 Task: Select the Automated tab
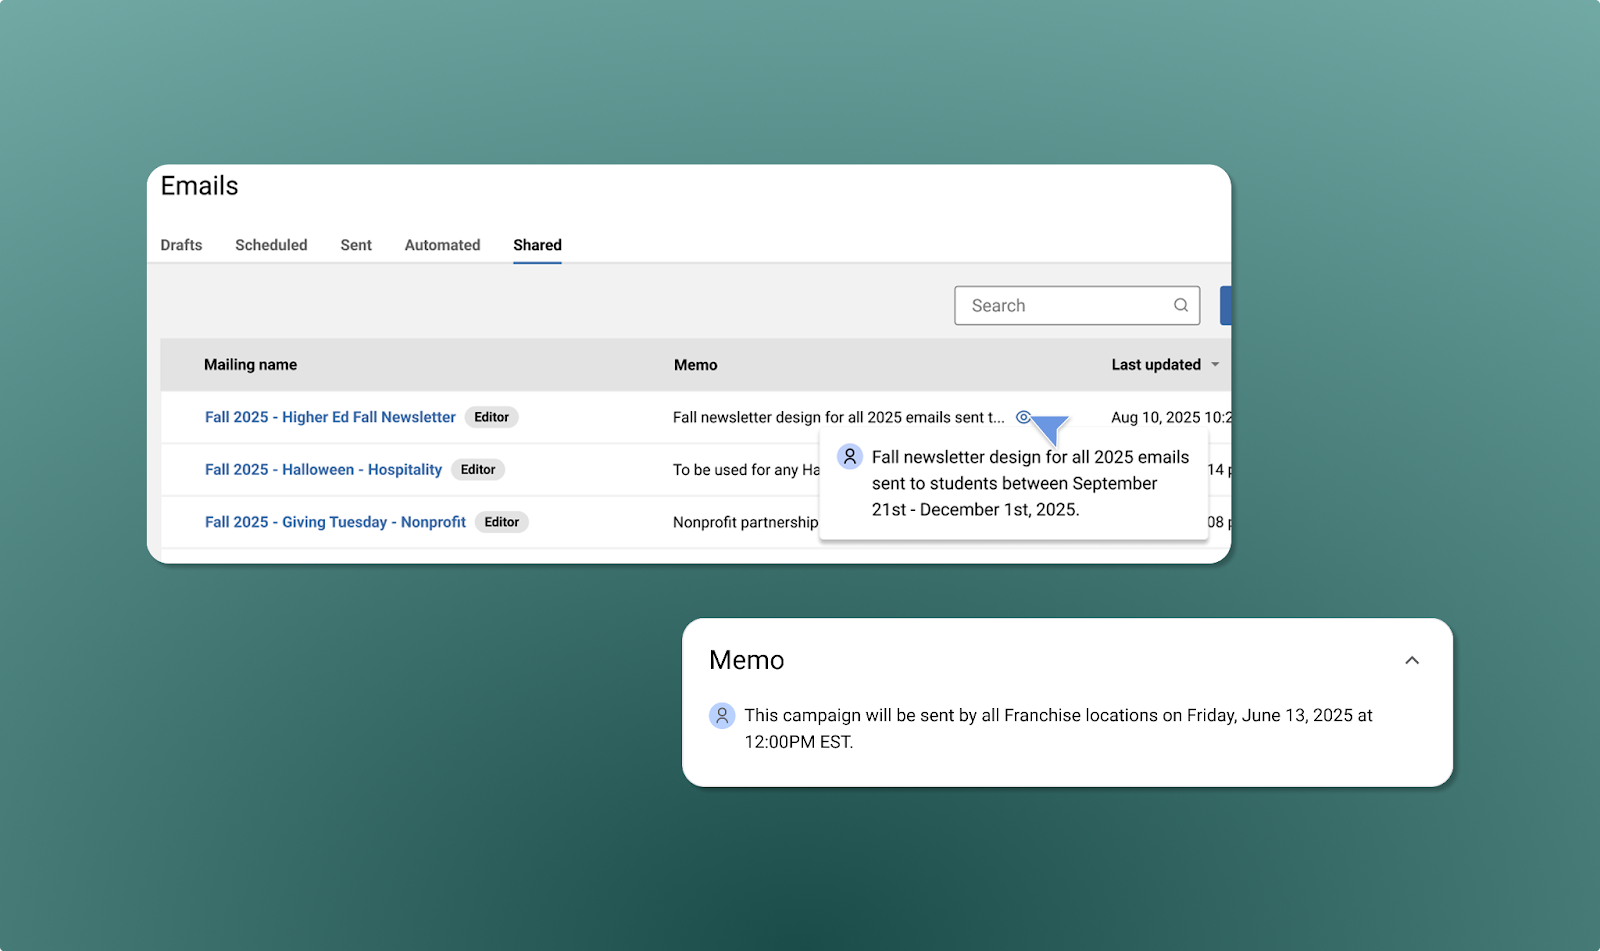[442, 245]
